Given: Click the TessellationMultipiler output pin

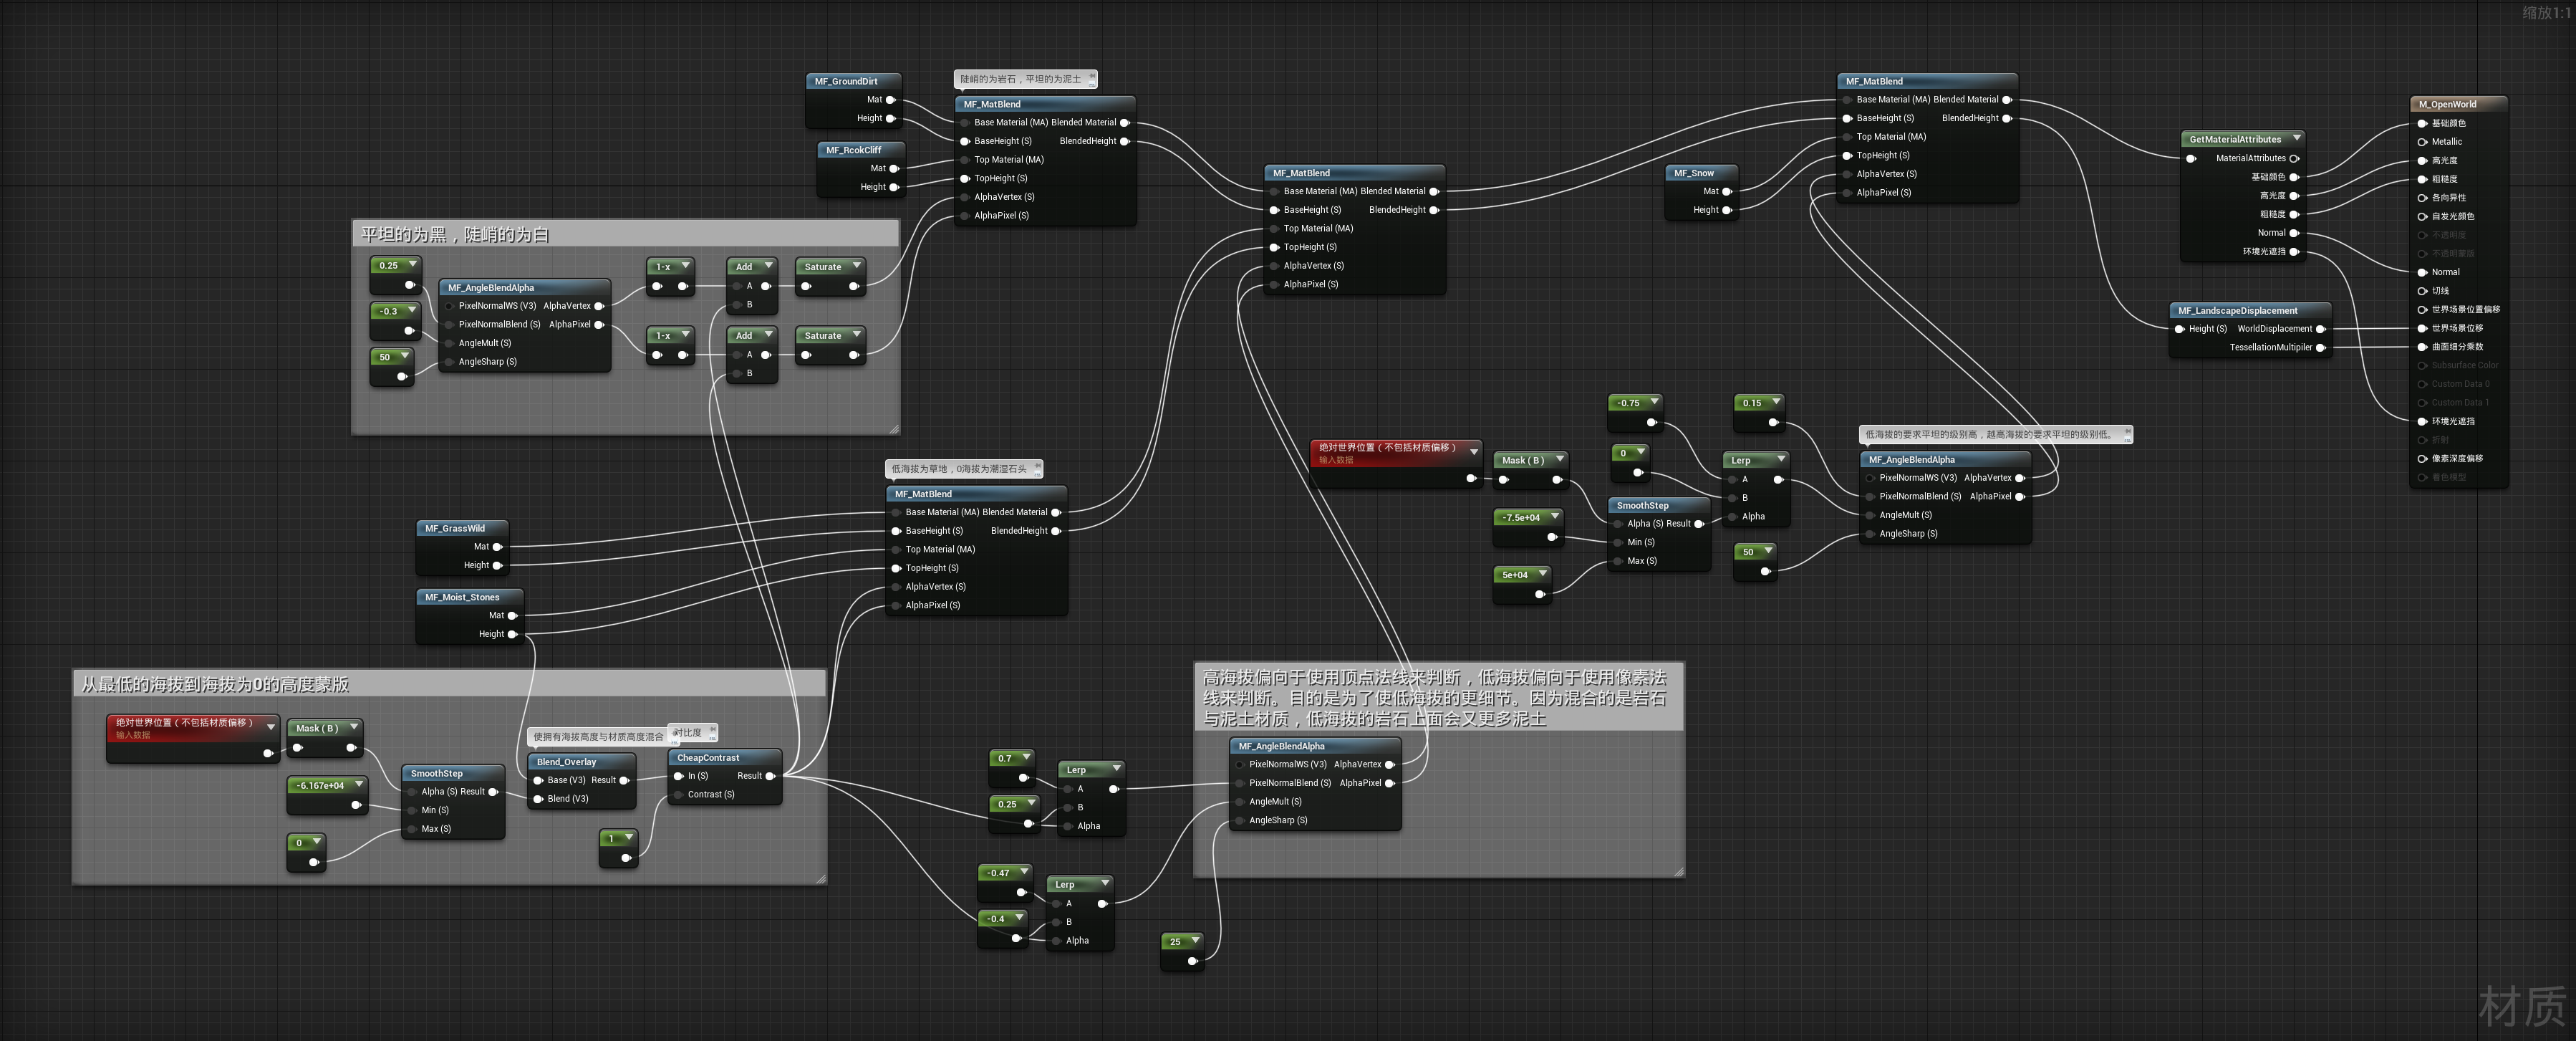Looking at the screenshot, I should 2320,348.
